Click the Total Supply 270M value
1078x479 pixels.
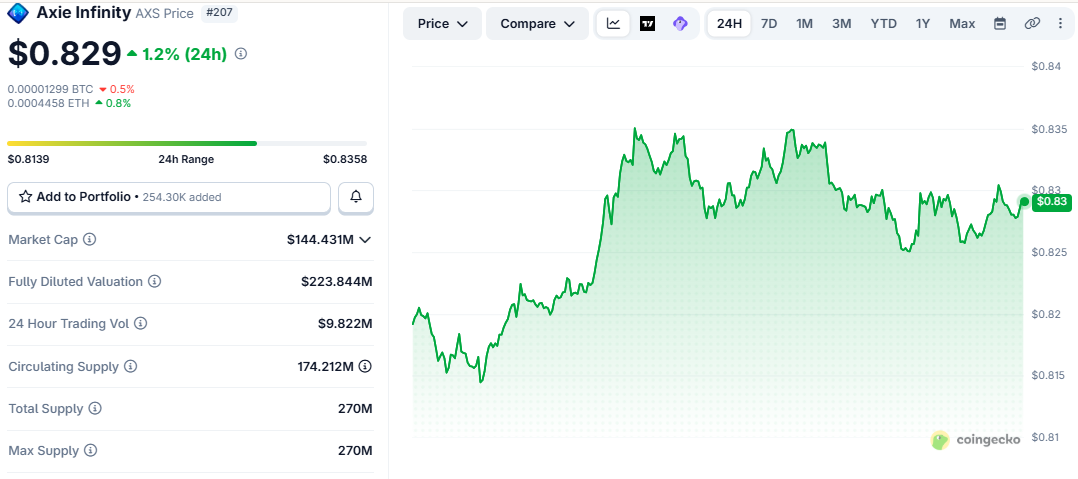[356, 409]
